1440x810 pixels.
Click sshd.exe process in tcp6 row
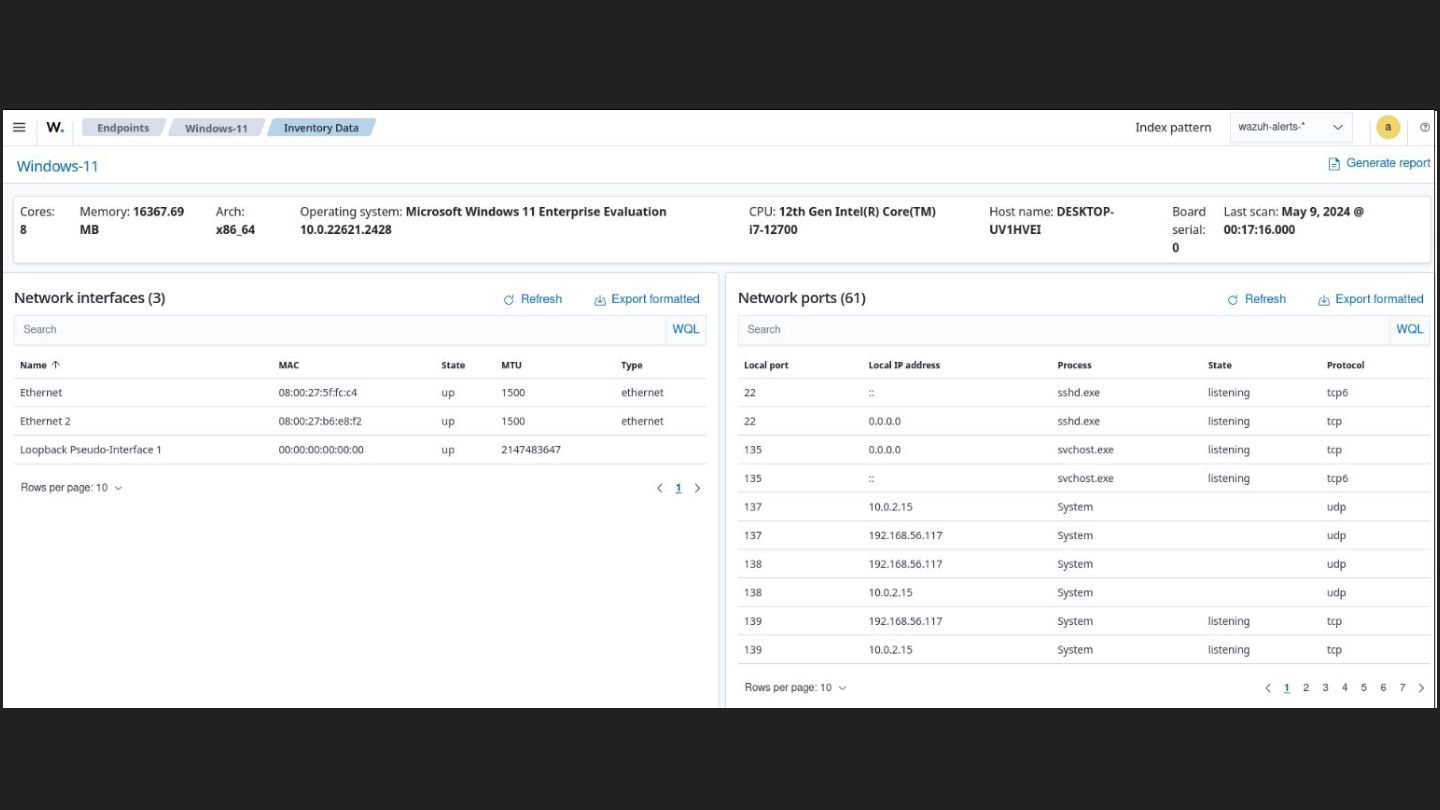[1078, 393]
